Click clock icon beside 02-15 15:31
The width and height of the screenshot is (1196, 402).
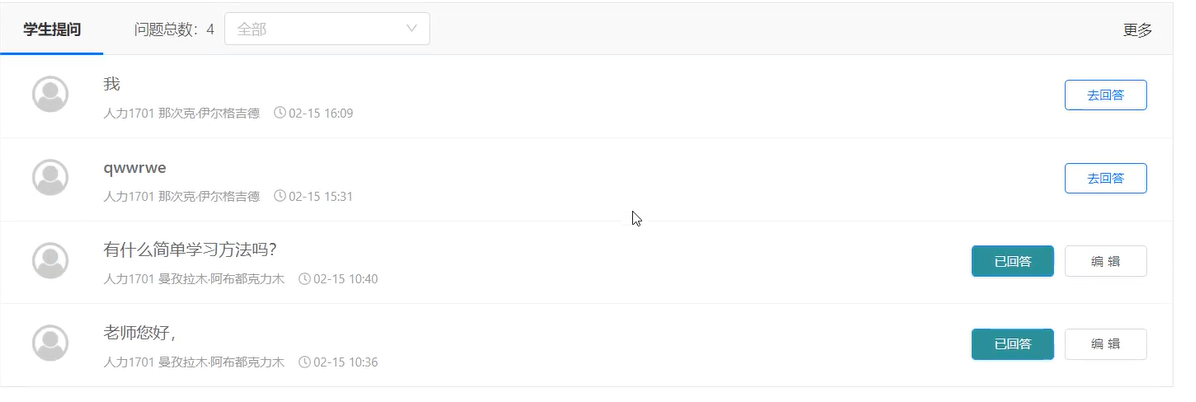[x=280, y=196]
